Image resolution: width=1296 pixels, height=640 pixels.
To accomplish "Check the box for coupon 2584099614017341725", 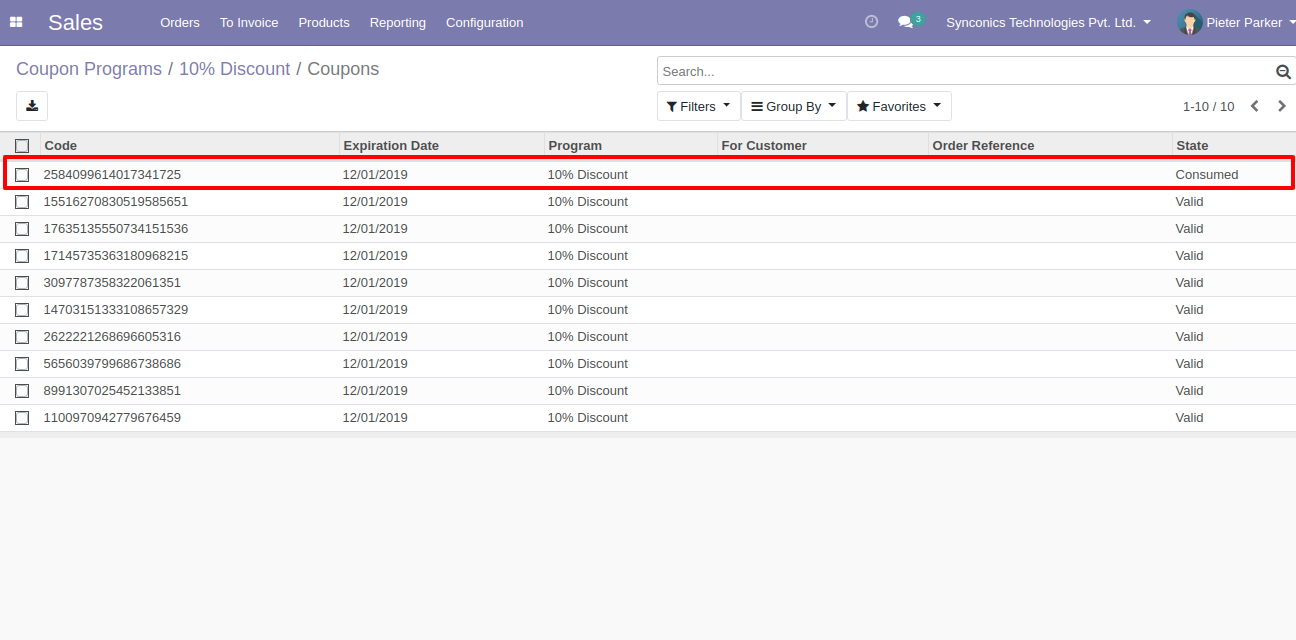I will 22,175.
